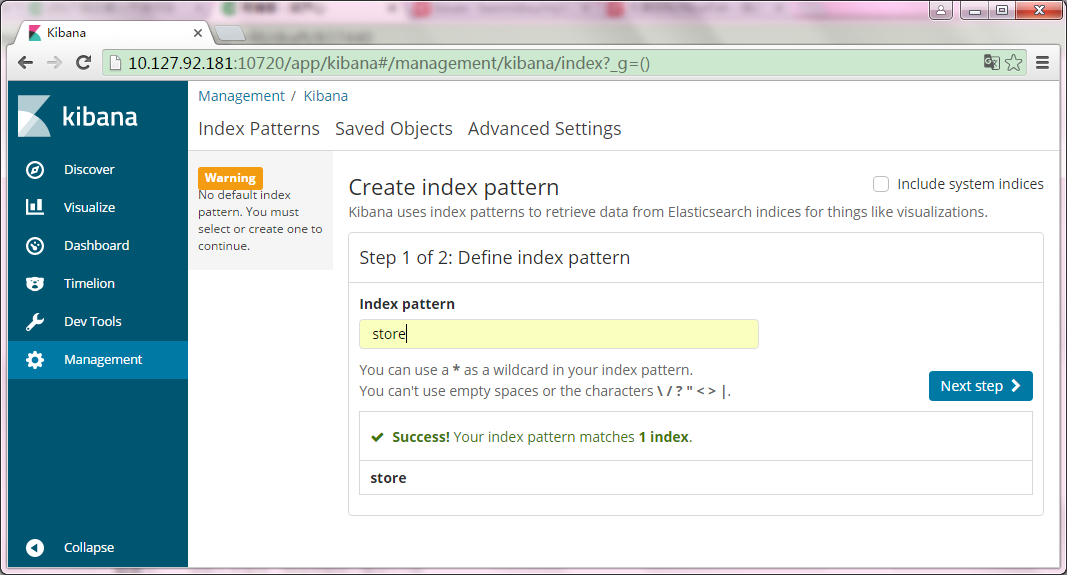Viewport: 1067px width, 575px height.
Task: Bookmark page with star icon
Action: click(1013, 63)
